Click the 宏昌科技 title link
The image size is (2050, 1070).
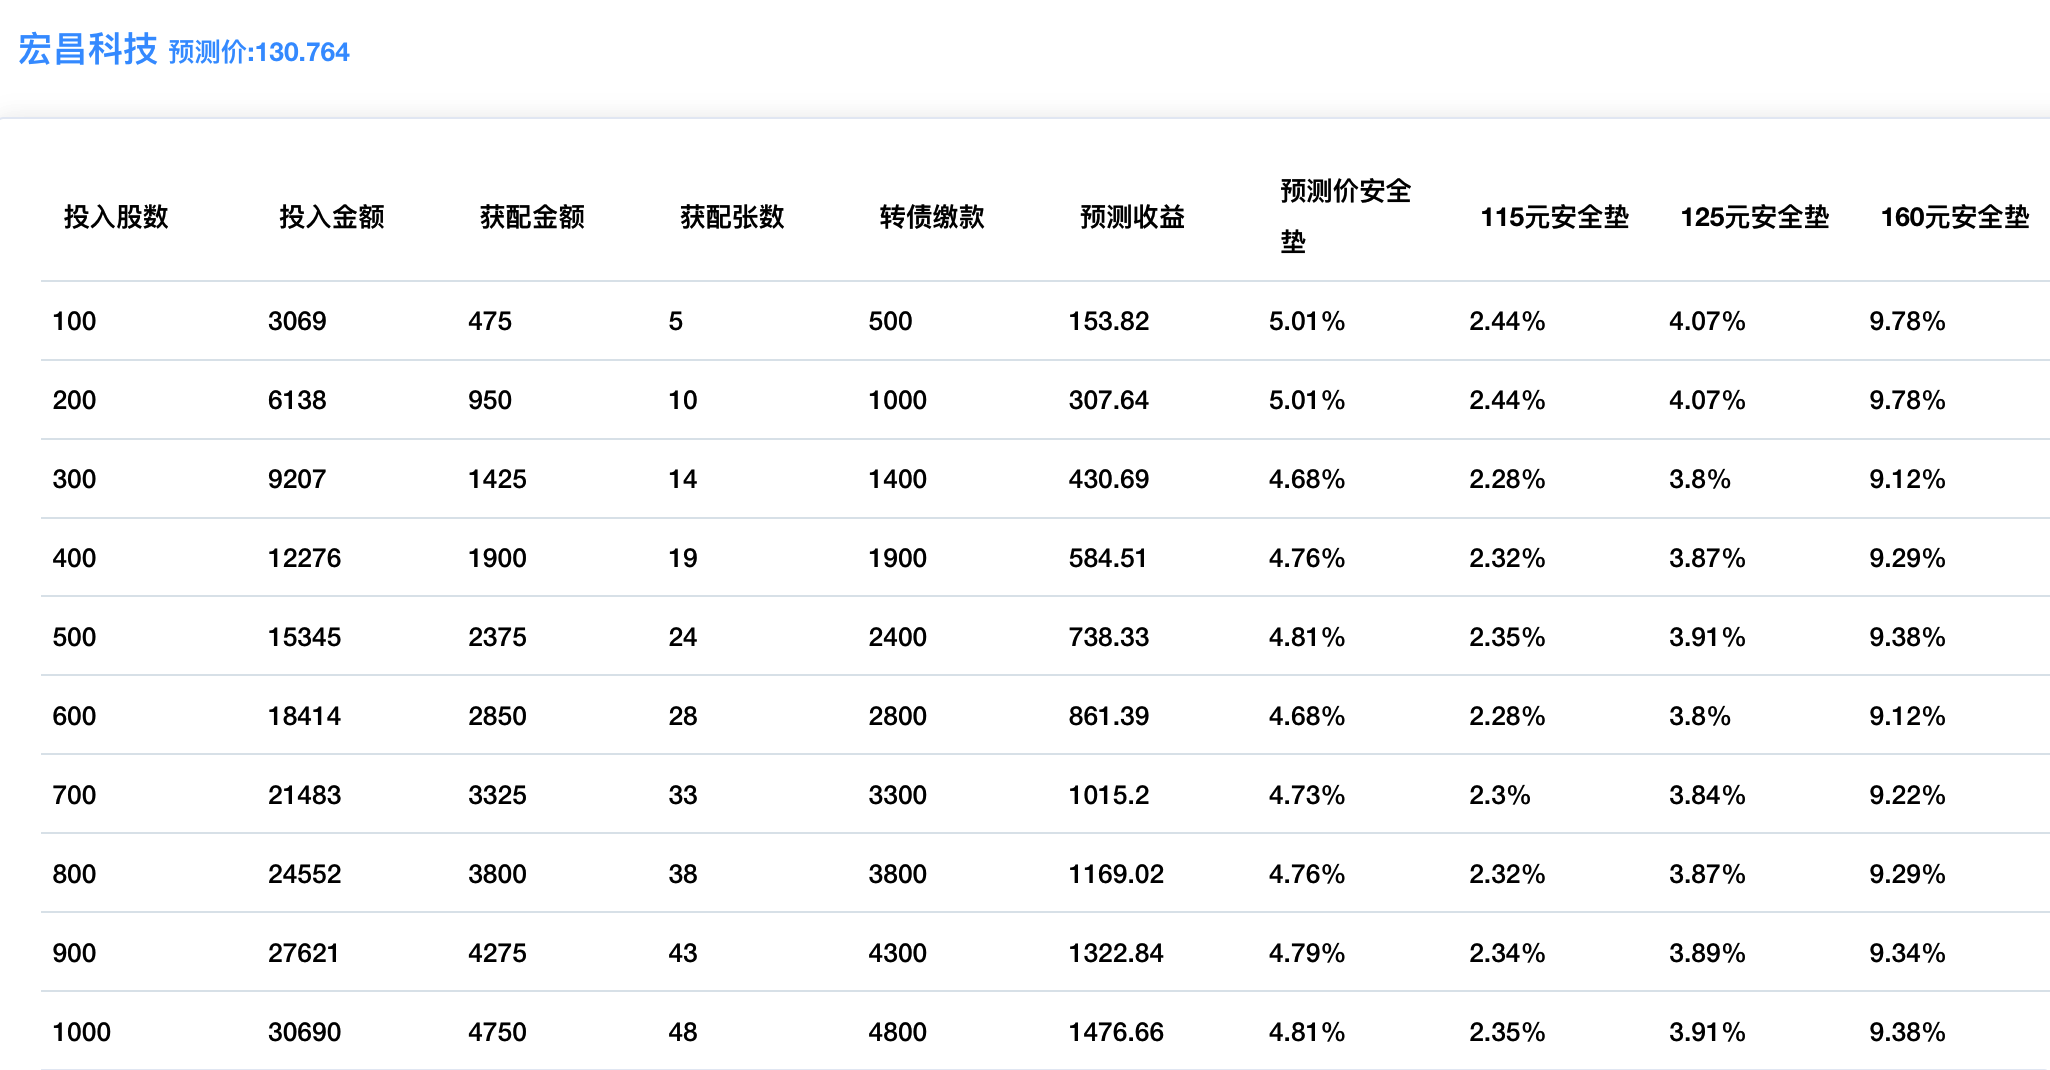click(88, 50)
